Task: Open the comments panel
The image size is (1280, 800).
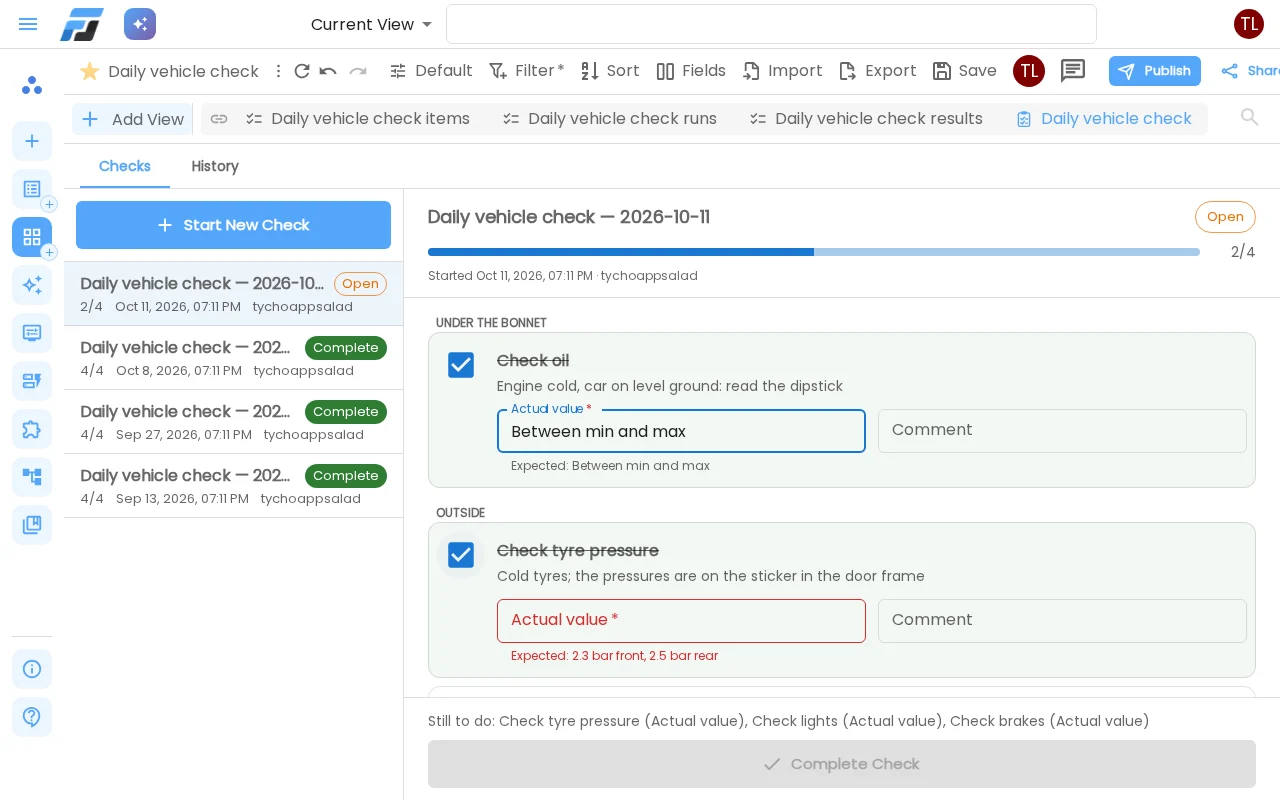Action: [1073, 71]
